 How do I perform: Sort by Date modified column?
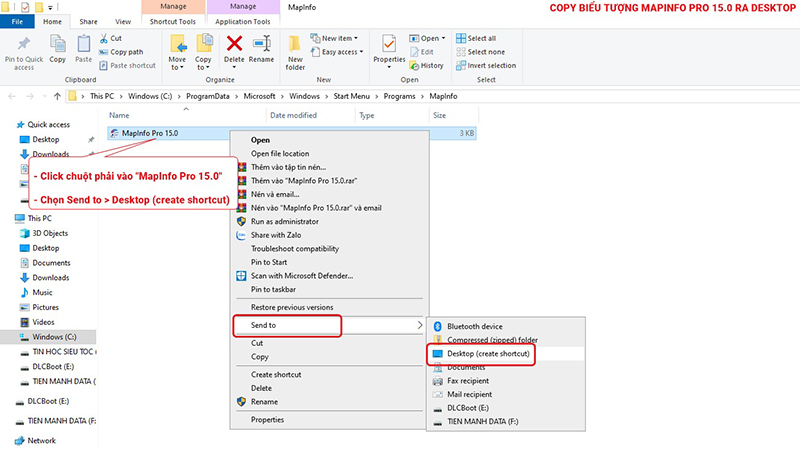293,116
